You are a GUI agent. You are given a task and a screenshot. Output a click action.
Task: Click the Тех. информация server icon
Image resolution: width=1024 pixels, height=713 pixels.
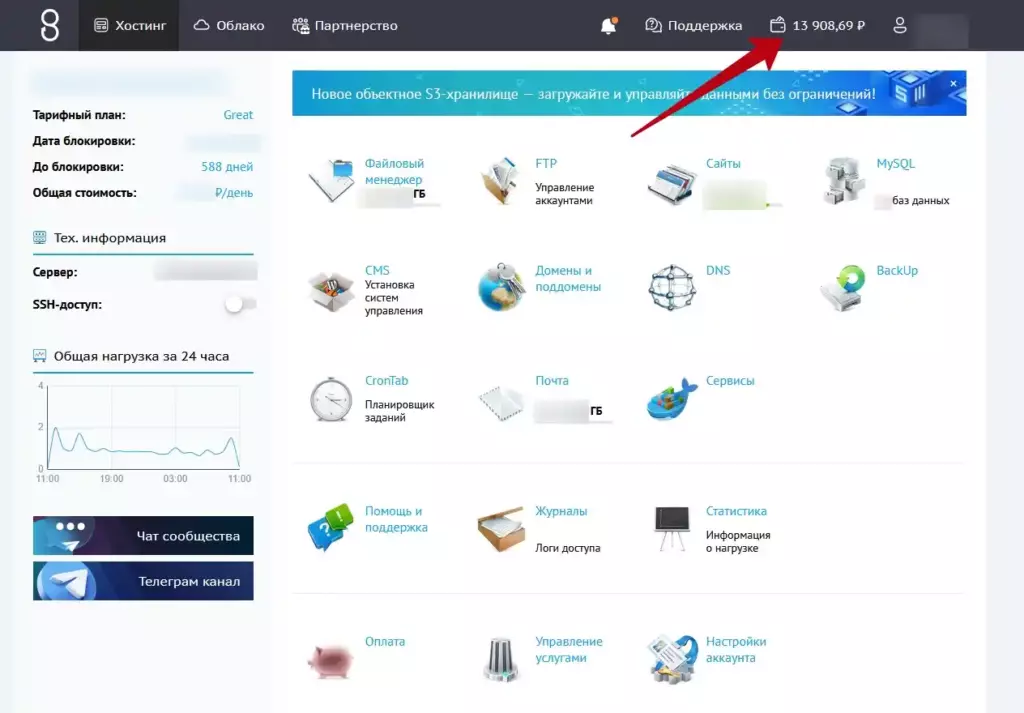pyautogui.click(x=39, y=237)
